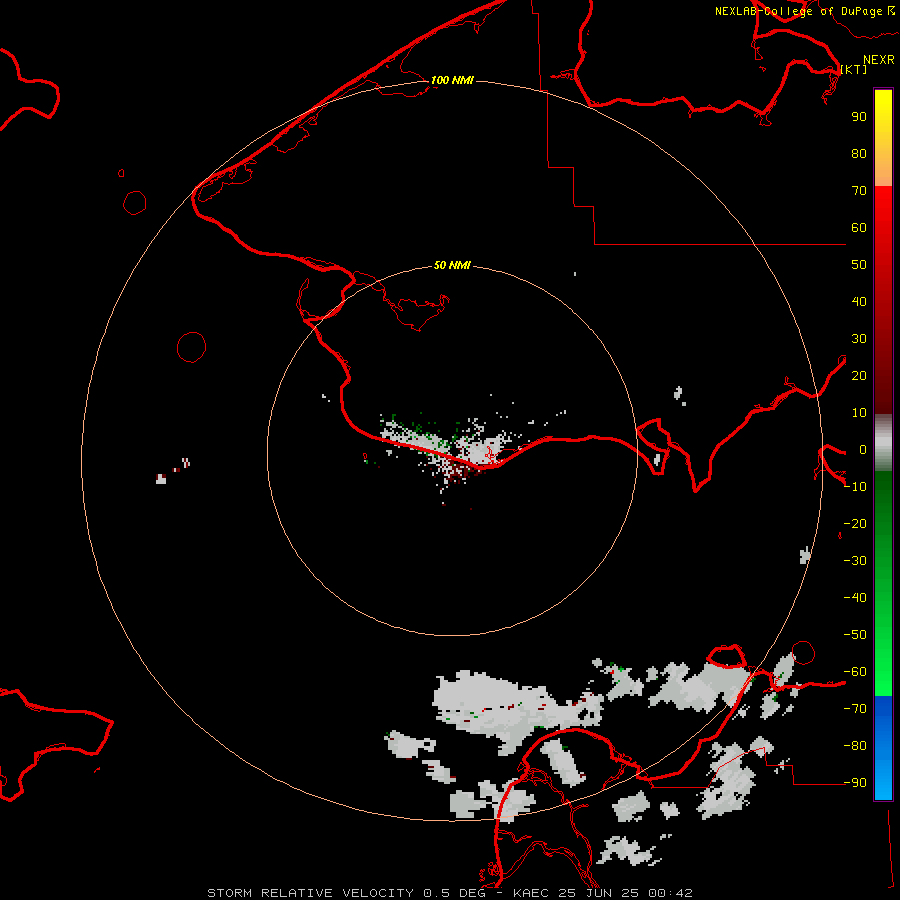
Task: Click the -60 value on velocity scale
Action: [855, 672]
